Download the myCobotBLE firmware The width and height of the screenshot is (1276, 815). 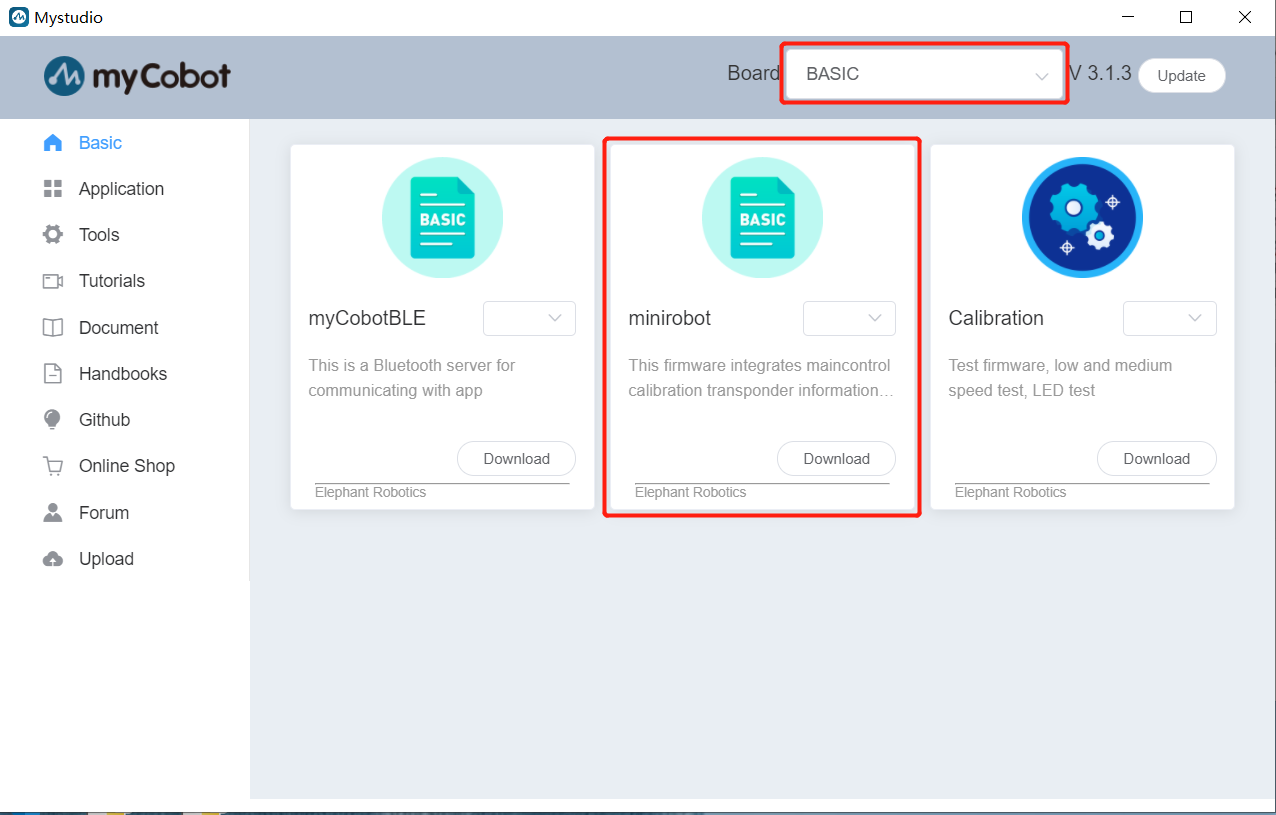click(x=516, y=459)
